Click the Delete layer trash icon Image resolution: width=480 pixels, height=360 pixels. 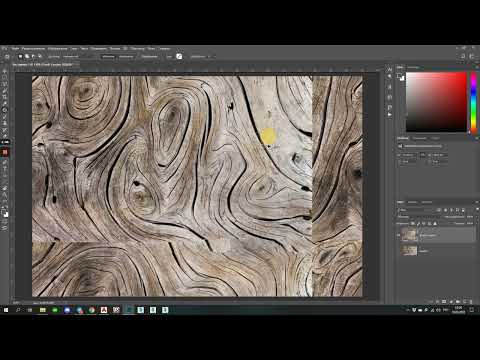click(471, 301)
